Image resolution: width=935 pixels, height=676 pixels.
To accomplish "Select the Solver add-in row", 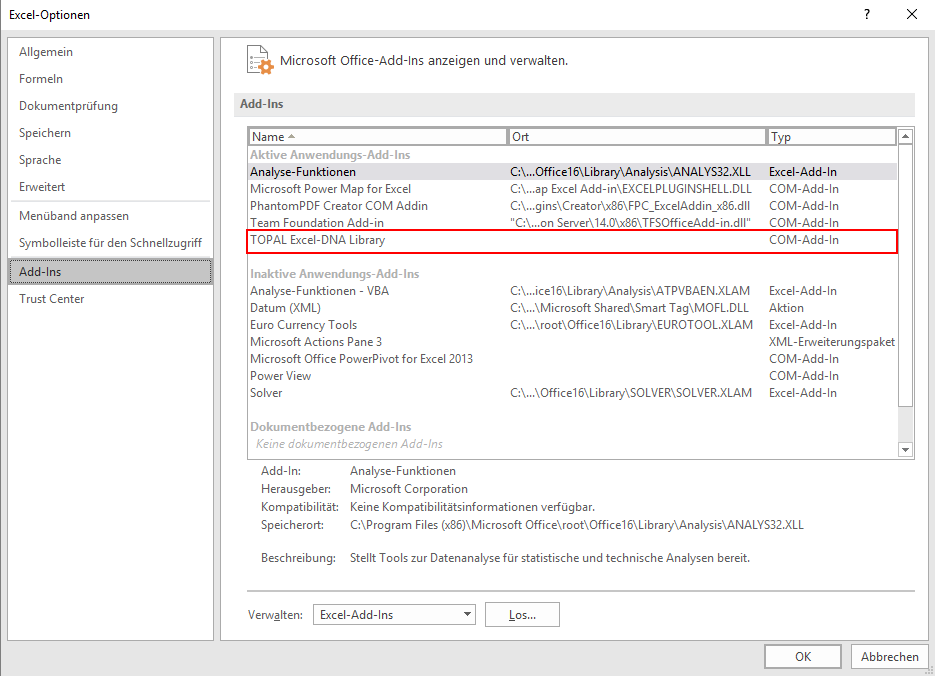I will 267,393.
